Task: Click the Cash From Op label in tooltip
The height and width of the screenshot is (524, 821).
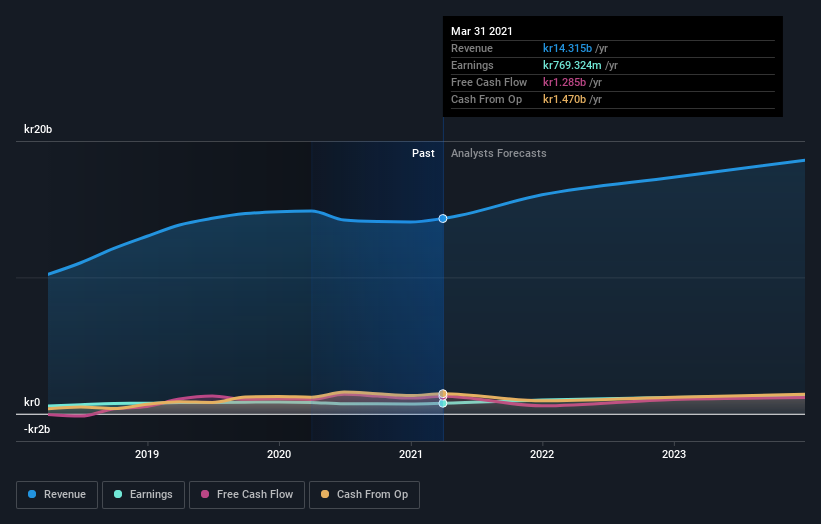Action: 486,99
